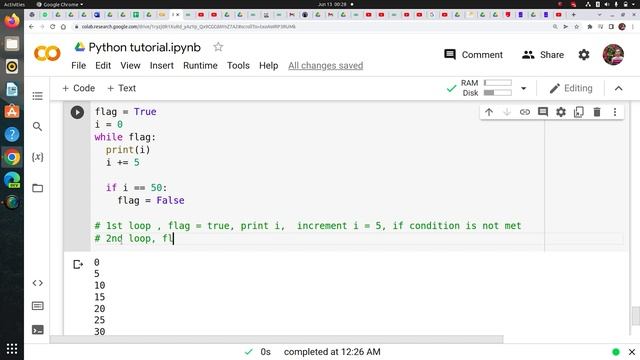
Task: Open Activities overview
Action: click(14, 4)
